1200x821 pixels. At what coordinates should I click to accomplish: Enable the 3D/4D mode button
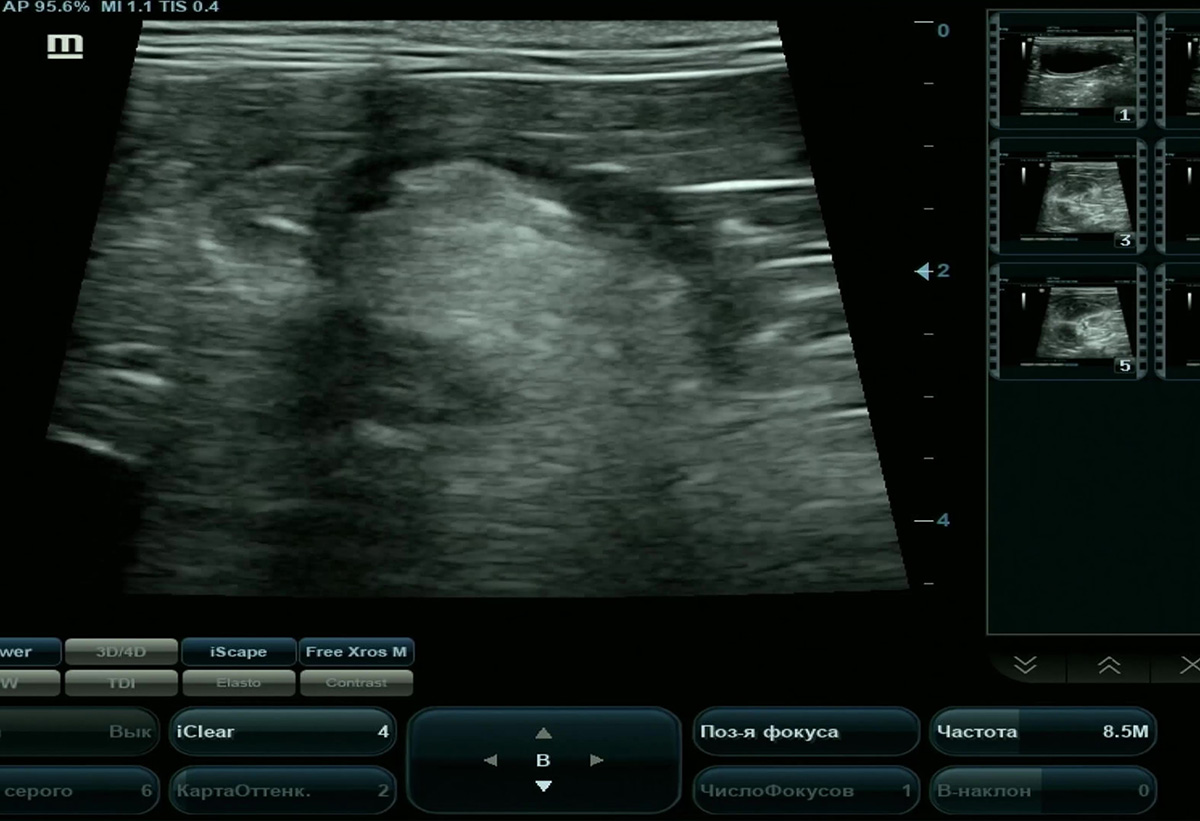[121, 652]
